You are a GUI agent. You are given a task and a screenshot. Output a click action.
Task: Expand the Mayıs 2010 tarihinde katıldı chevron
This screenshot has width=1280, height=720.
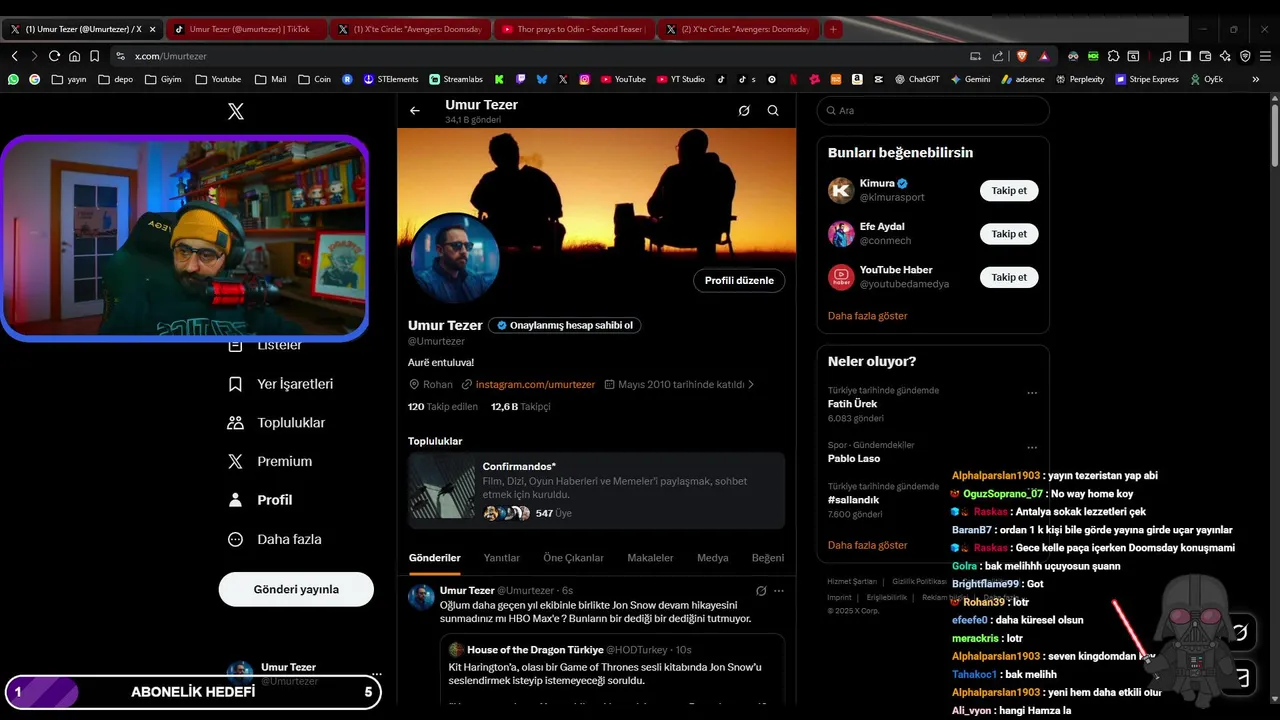[751, 384]
